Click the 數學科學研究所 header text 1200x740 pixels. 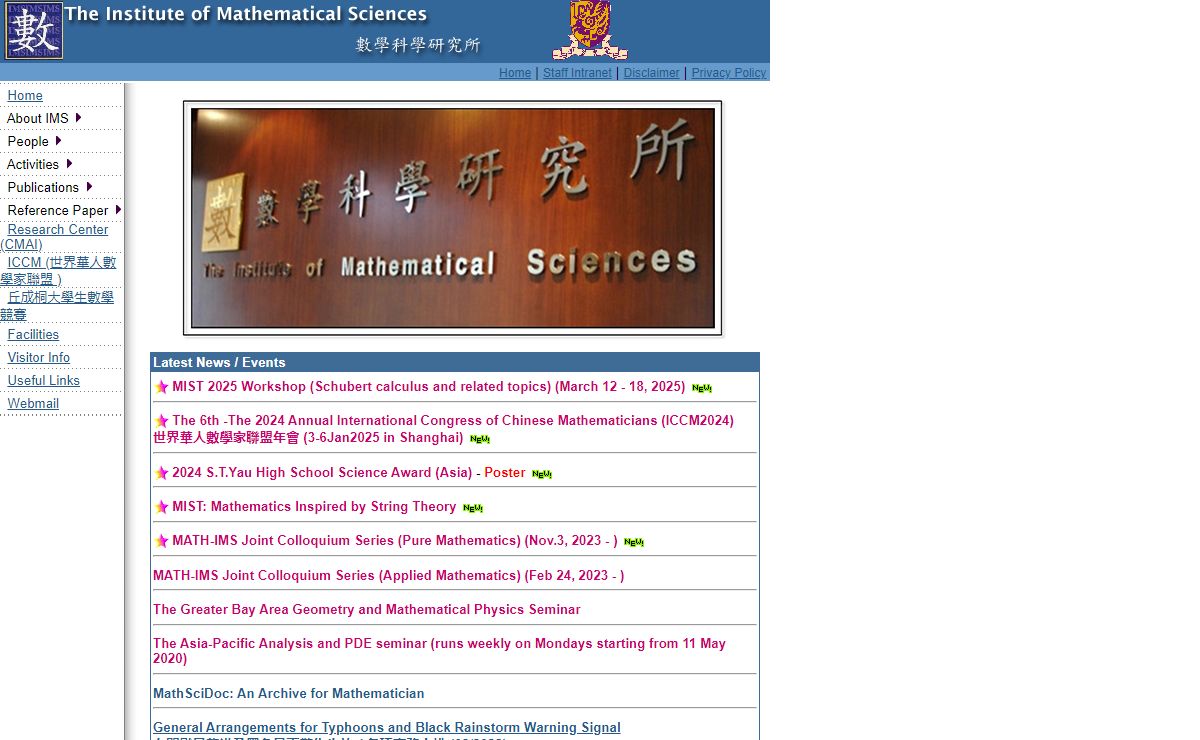[x=418, y=45]
